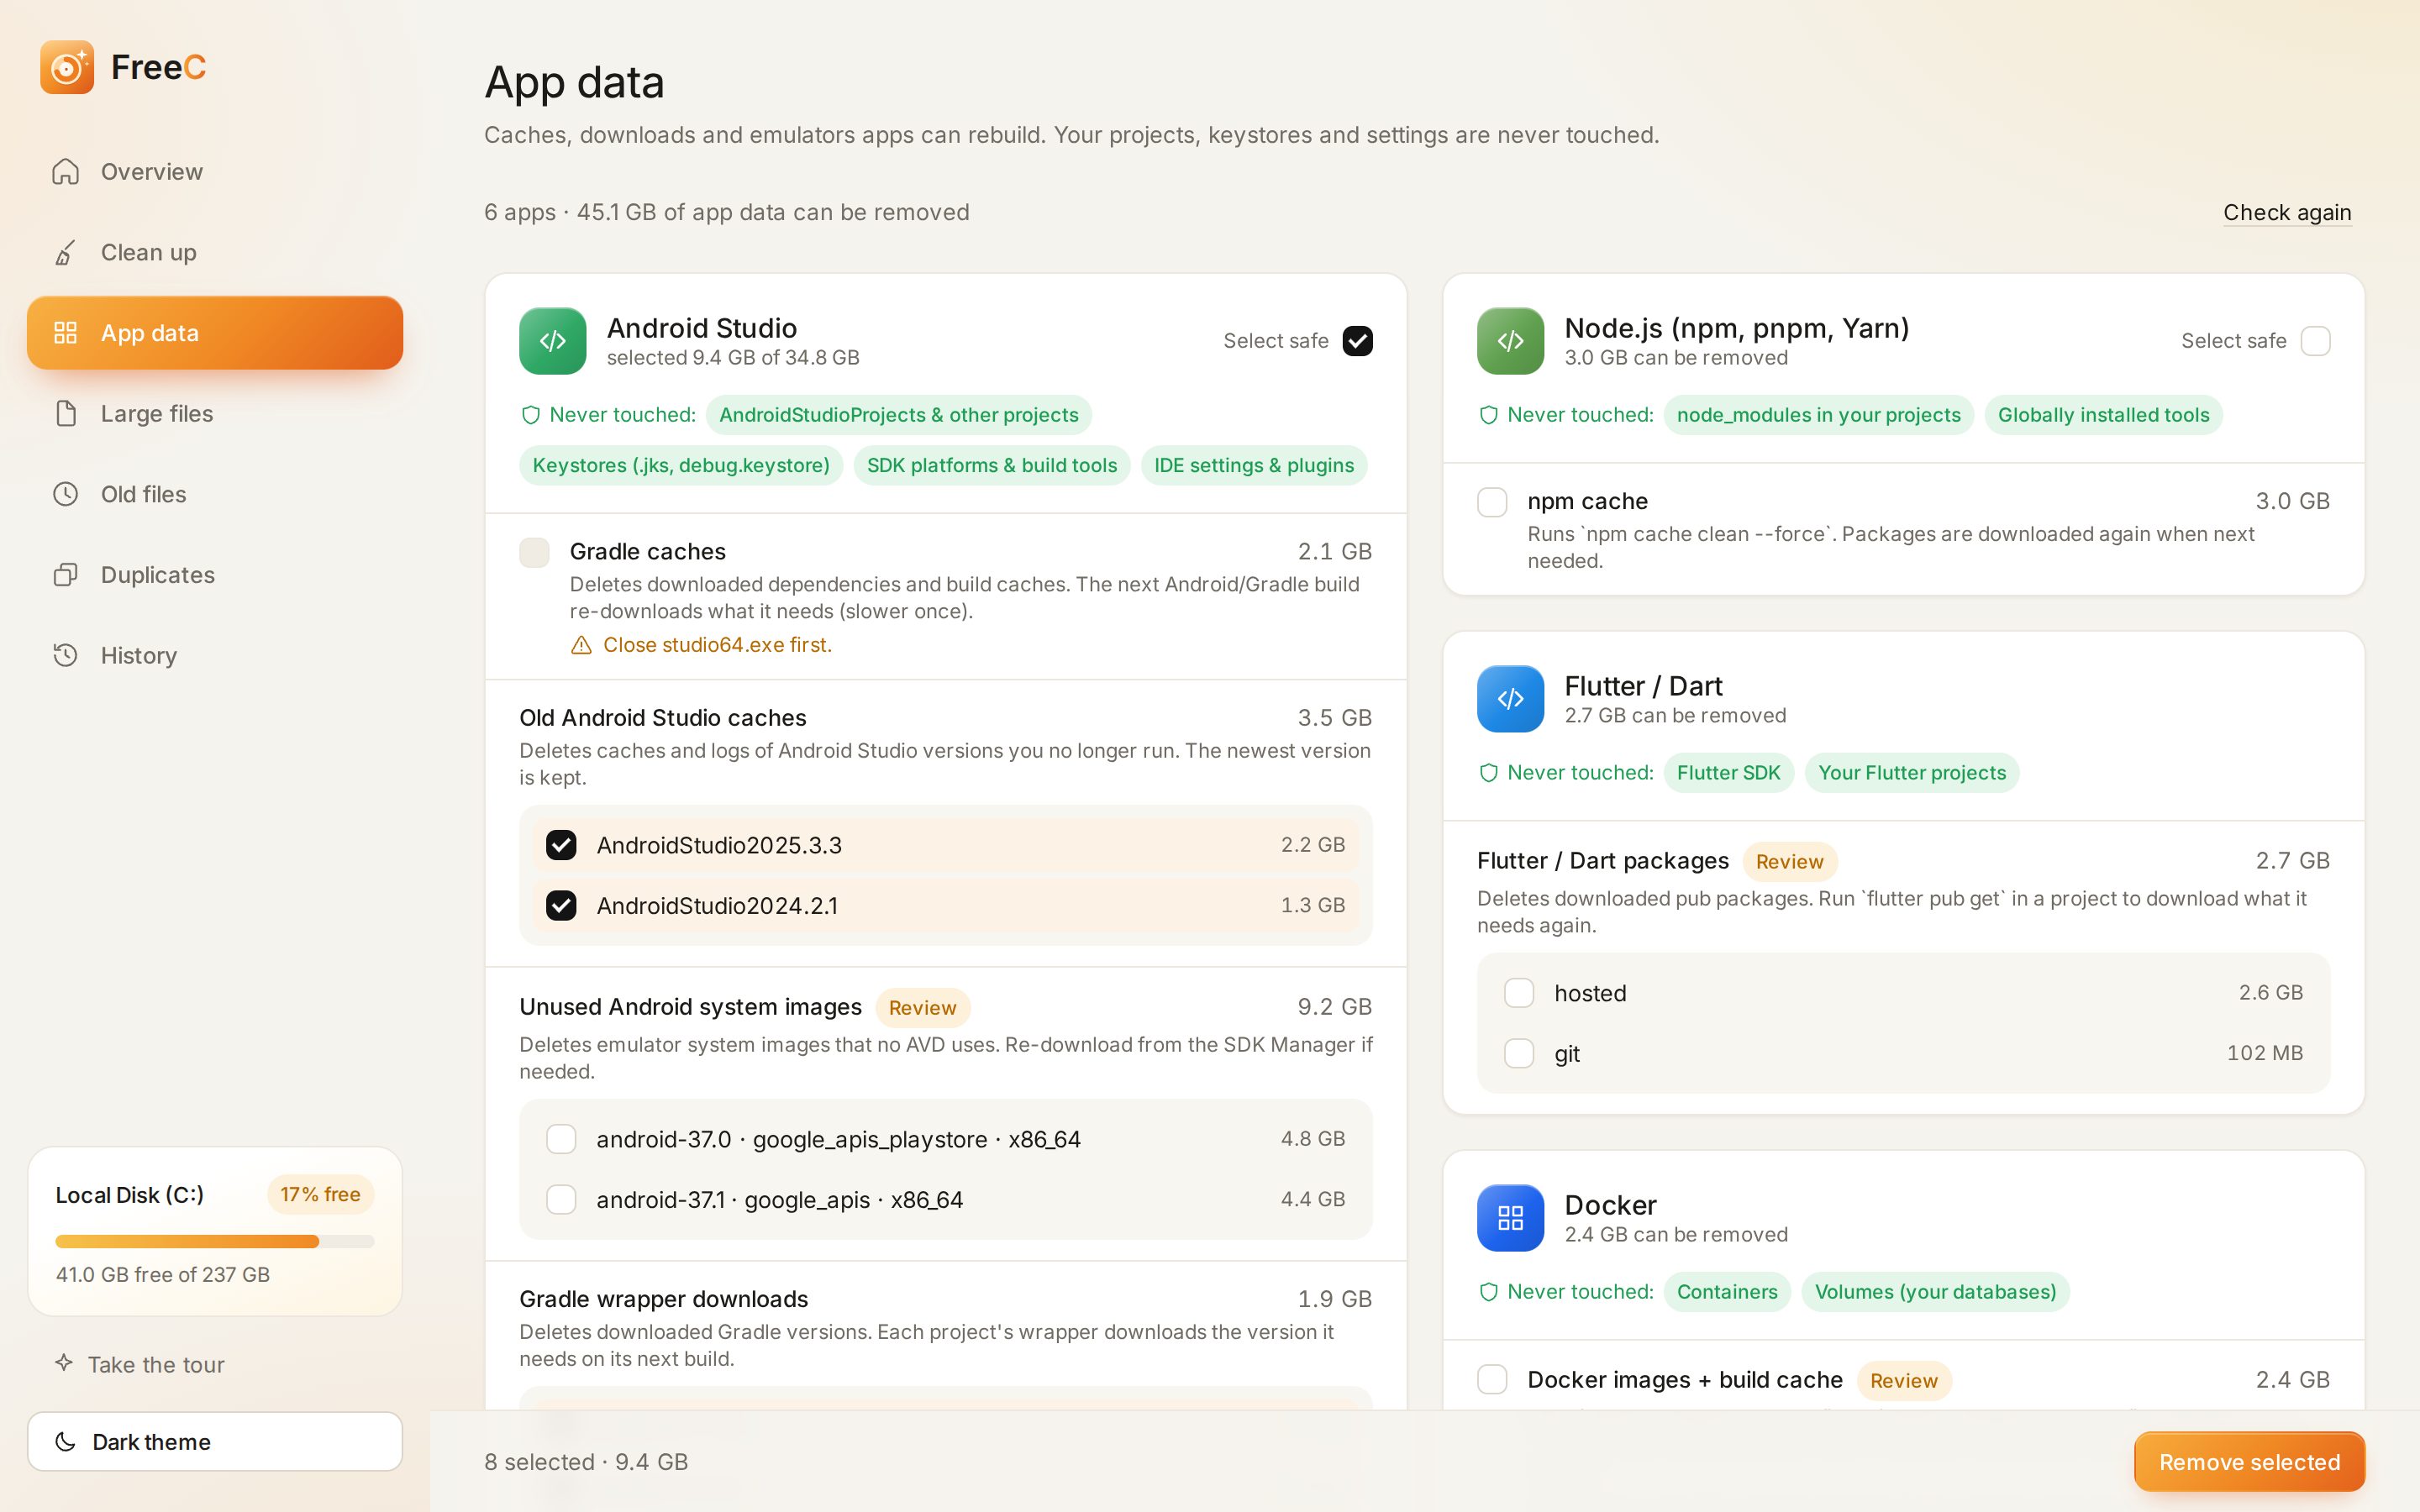Go to Clean up section

pos(215,253)
